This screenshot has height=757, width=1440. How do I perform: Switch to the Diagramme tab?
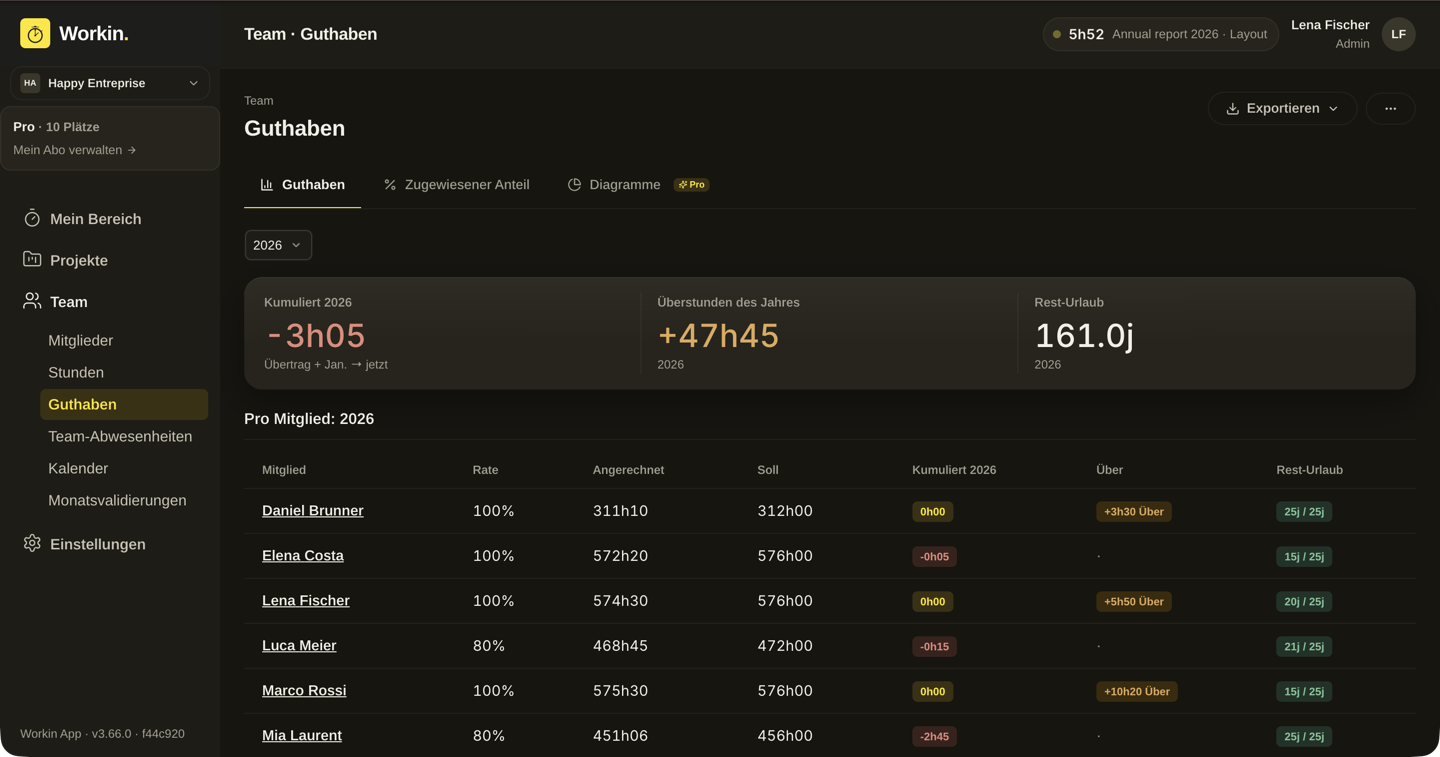[x=614, y=185]
